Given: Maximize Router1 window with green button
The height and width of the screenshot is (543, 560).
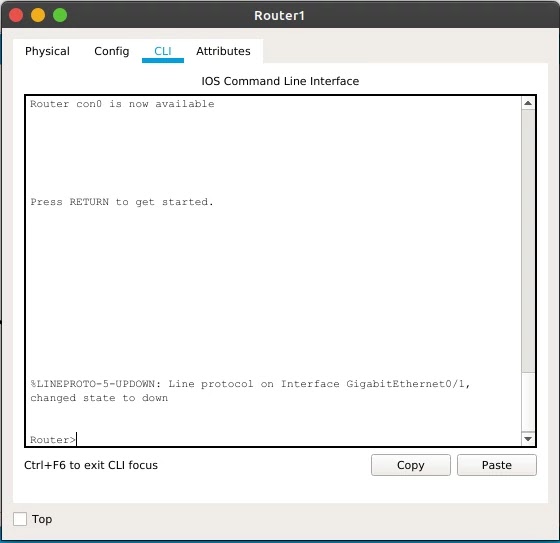Looking at the screenshot, I should [x=60, y=15].
